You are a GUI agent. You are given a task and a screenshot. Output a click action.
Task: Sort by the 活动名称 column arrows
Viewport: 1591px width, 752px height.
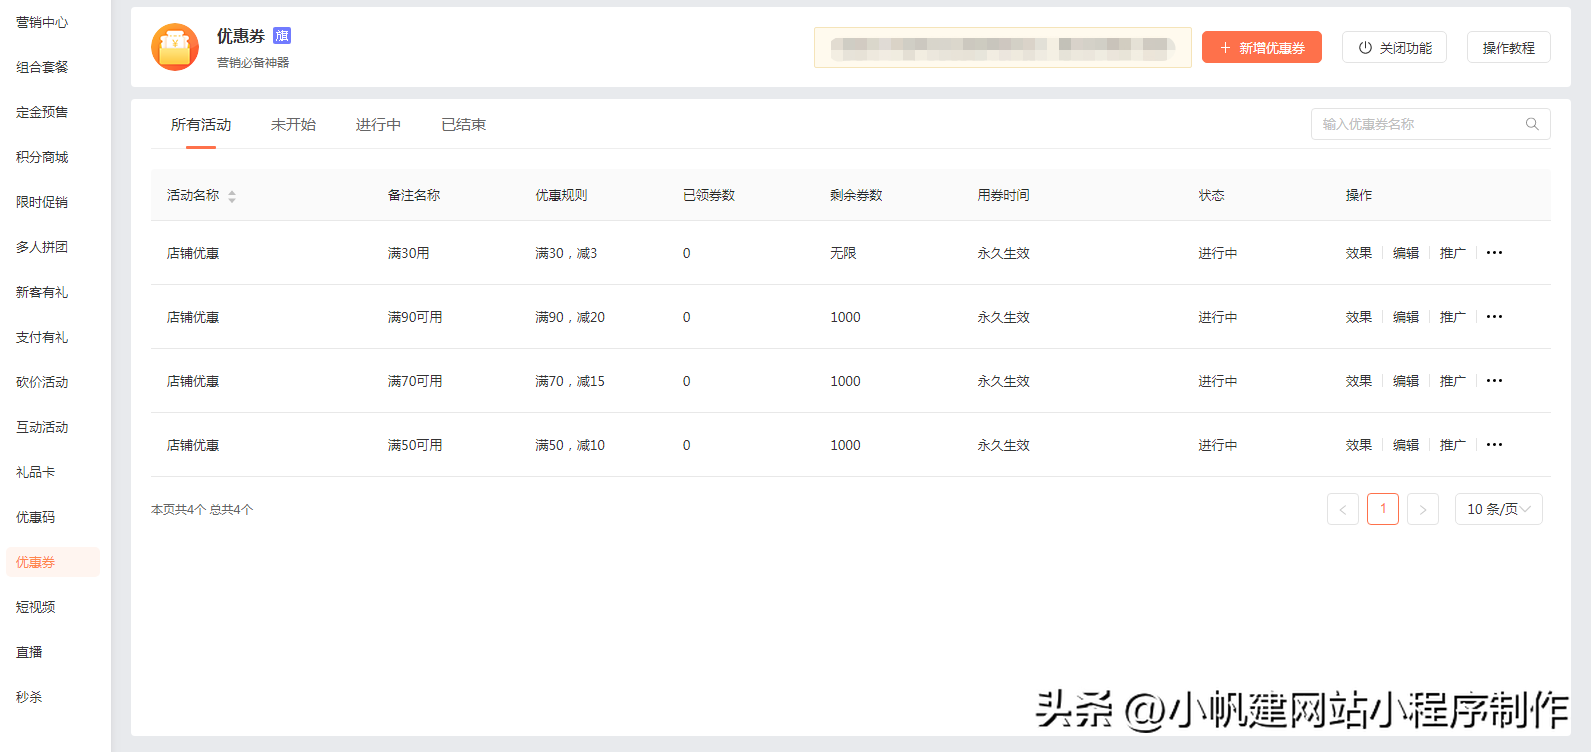coord(232,196)
